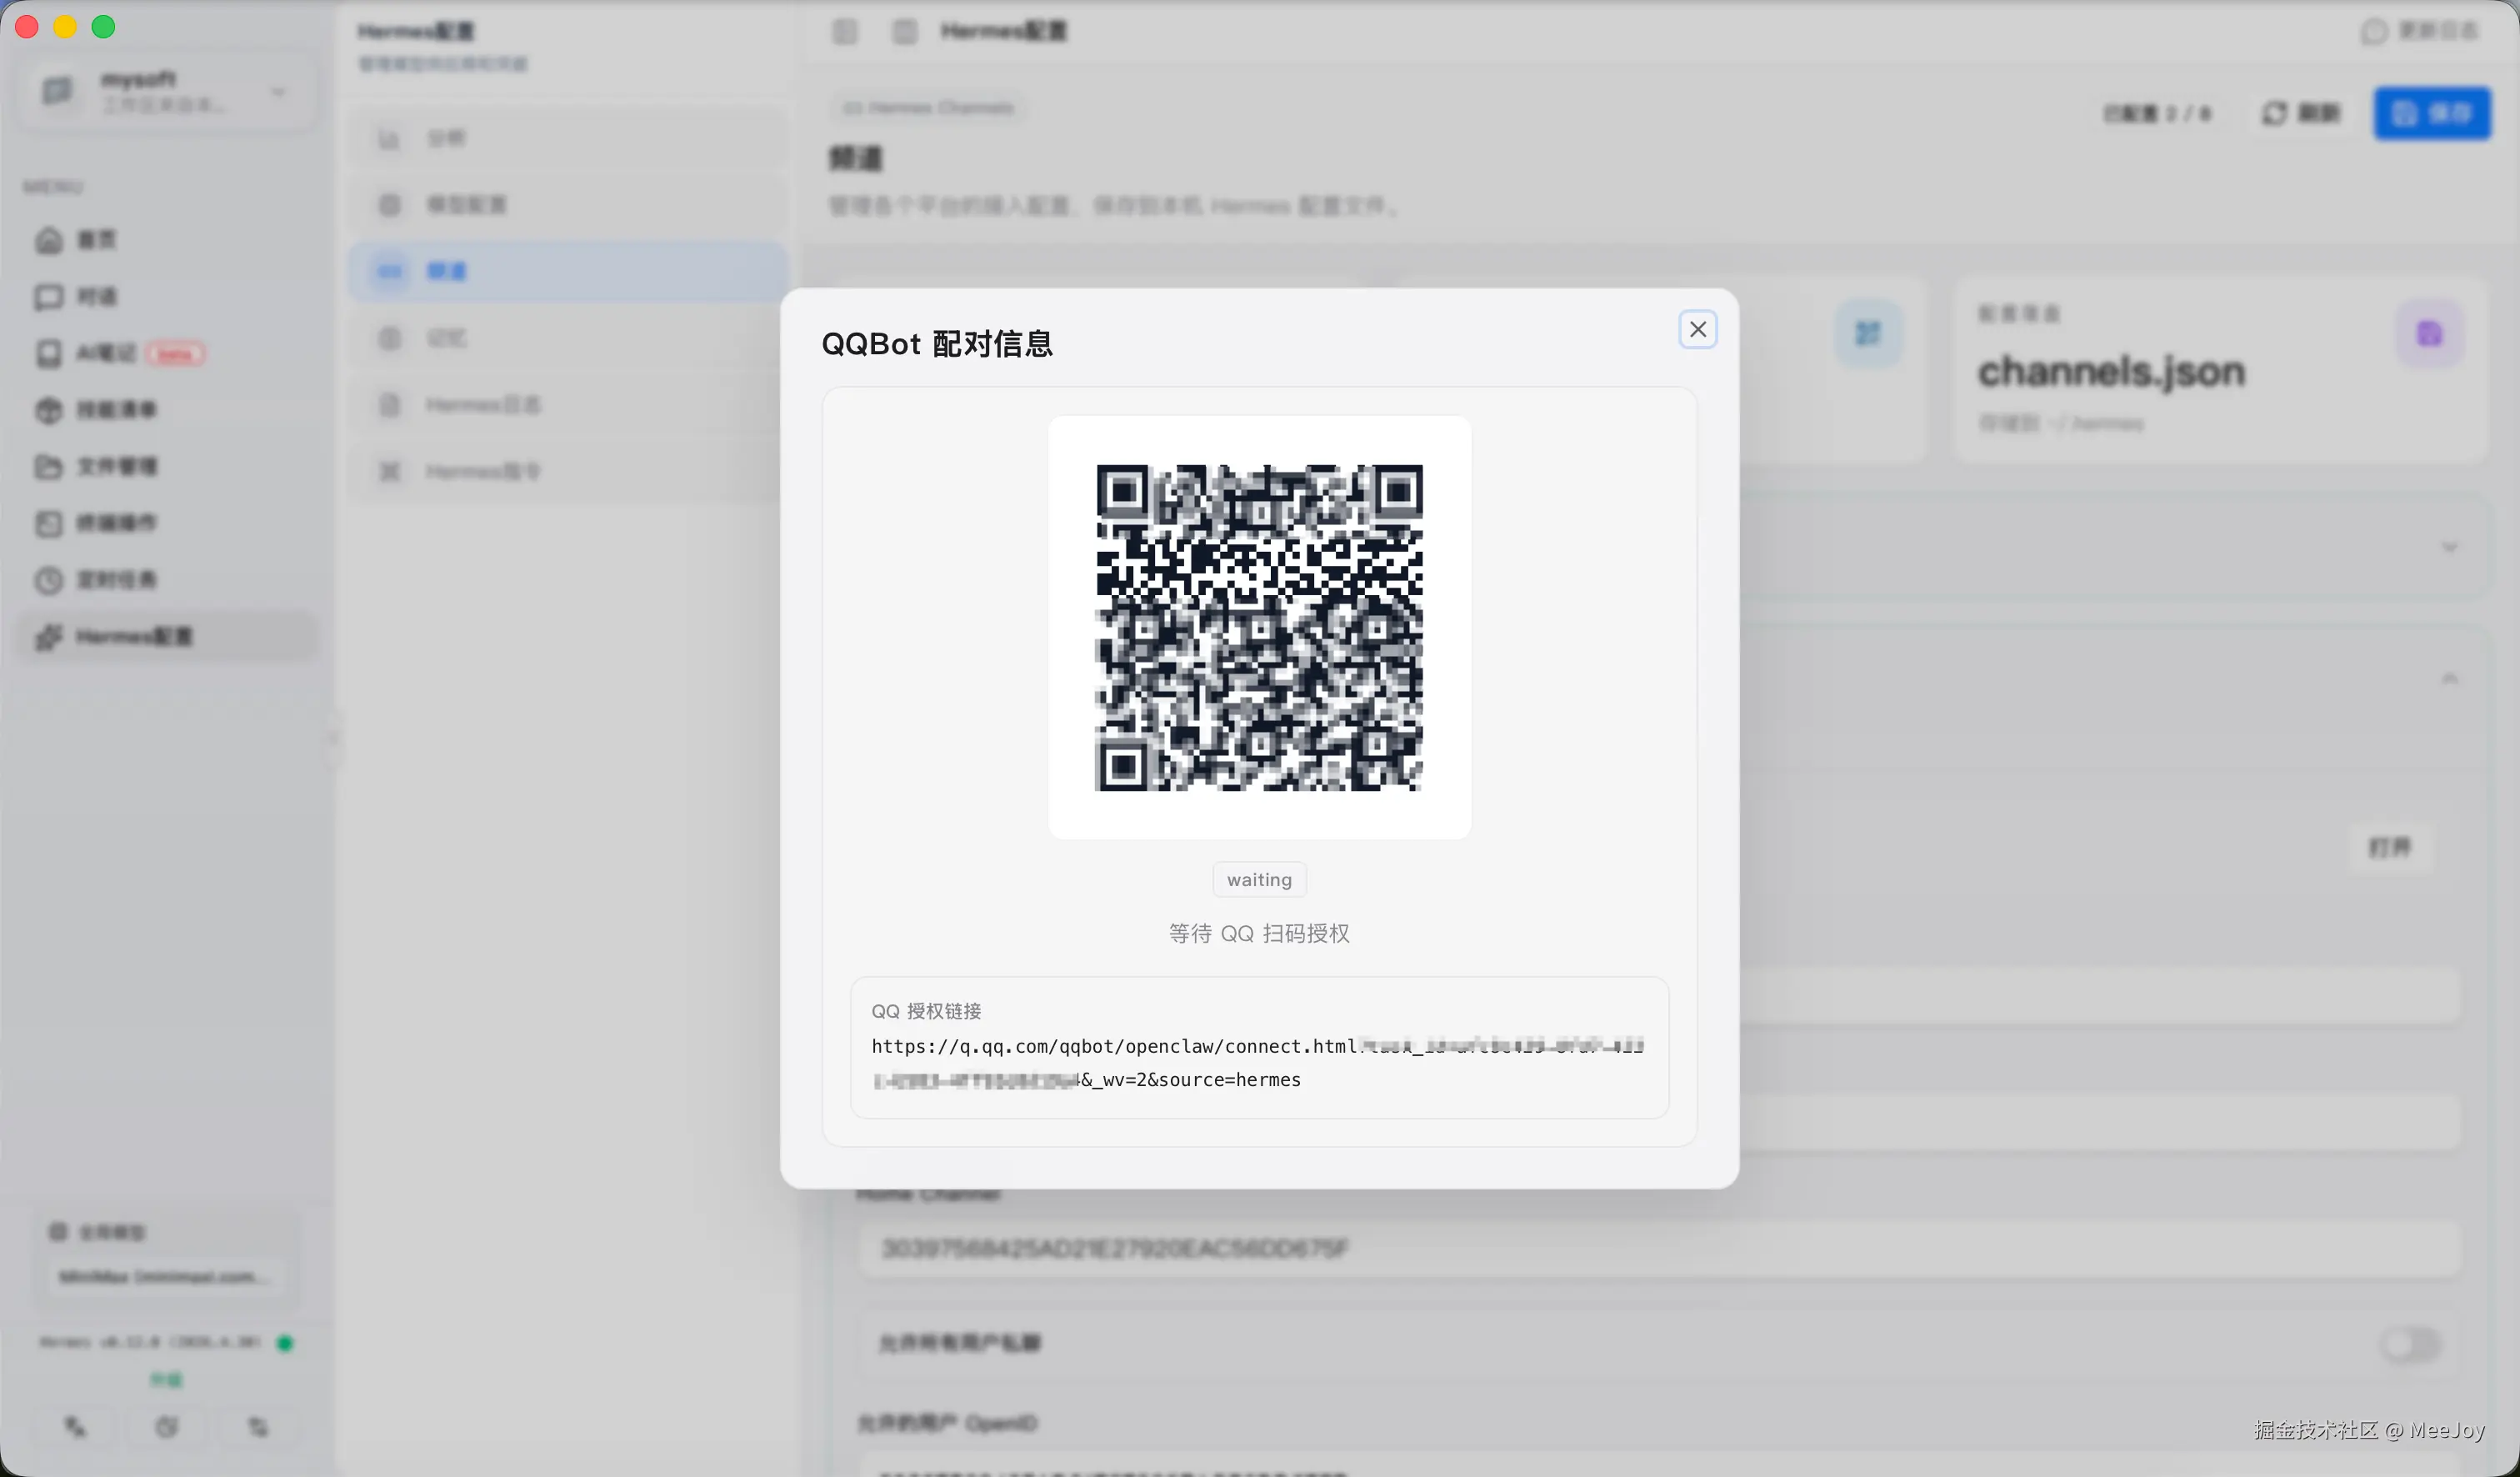Click the second icon left of the top bar title
The width and height of the screenshot is (2520, 1477).
(x=905, y=32)
